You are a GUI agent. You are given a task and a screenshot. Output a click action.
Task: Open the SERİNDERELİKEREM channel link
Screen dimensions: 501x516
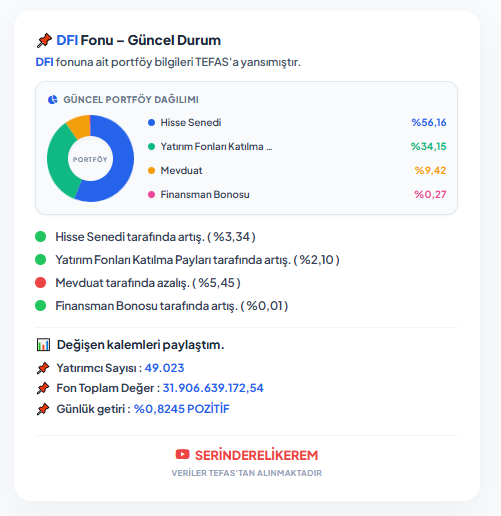coord(256,455)
